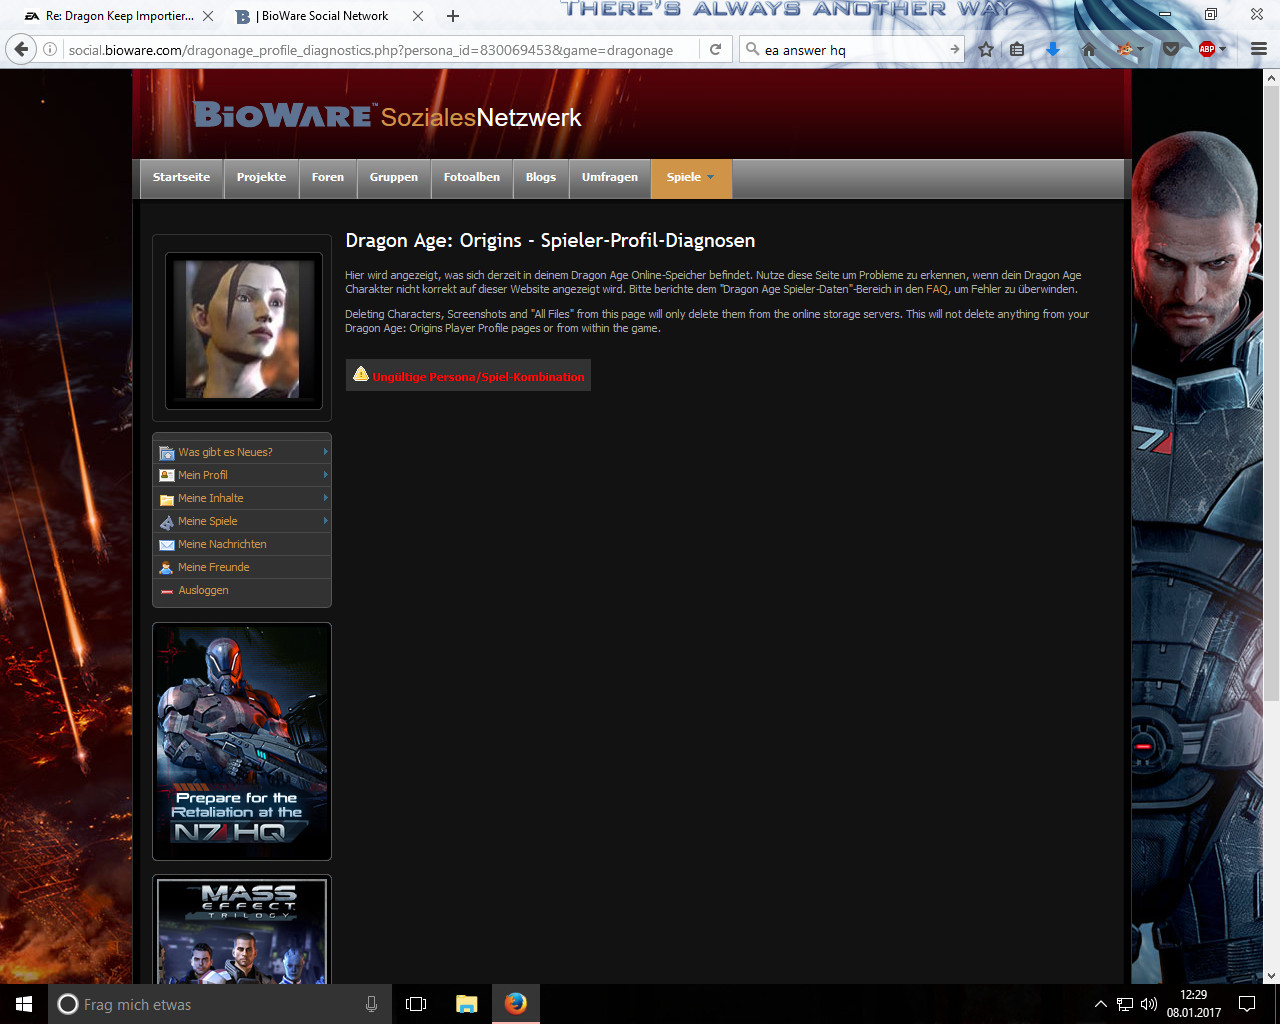The image size is (1280, 1024).
Task: Open the Projekte menu item
Action: point(261,178)
